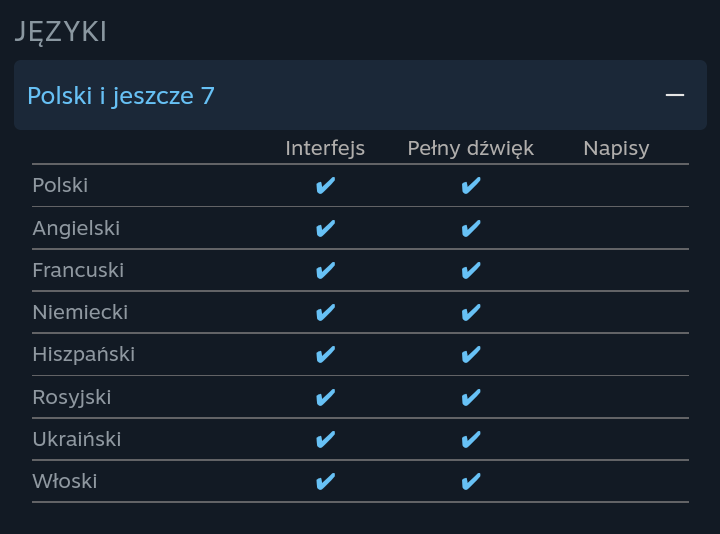Select the Polski language row label
The height and width of the screenshot is (534, 720).
tap(60, 186)
